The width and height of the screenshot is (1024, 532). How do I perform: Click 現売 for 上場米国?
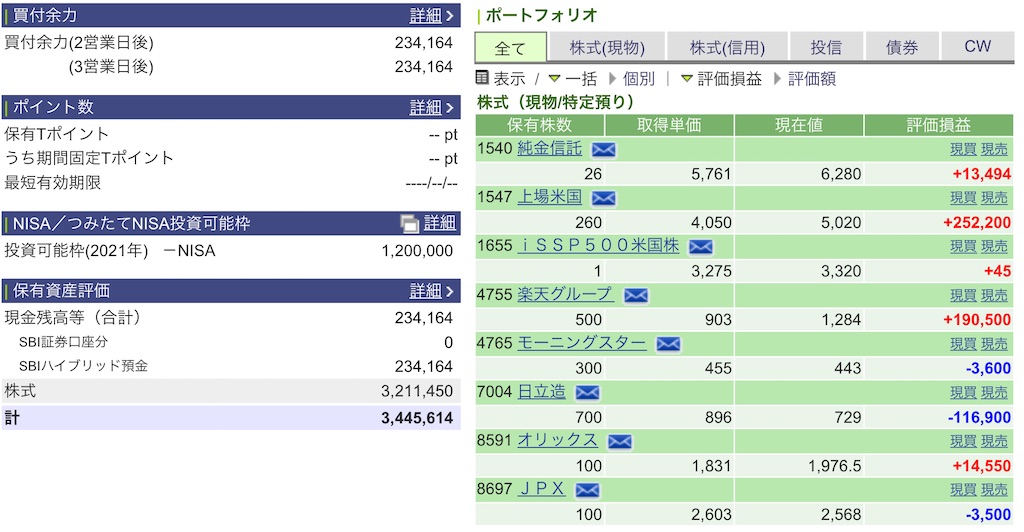[995, 198]
